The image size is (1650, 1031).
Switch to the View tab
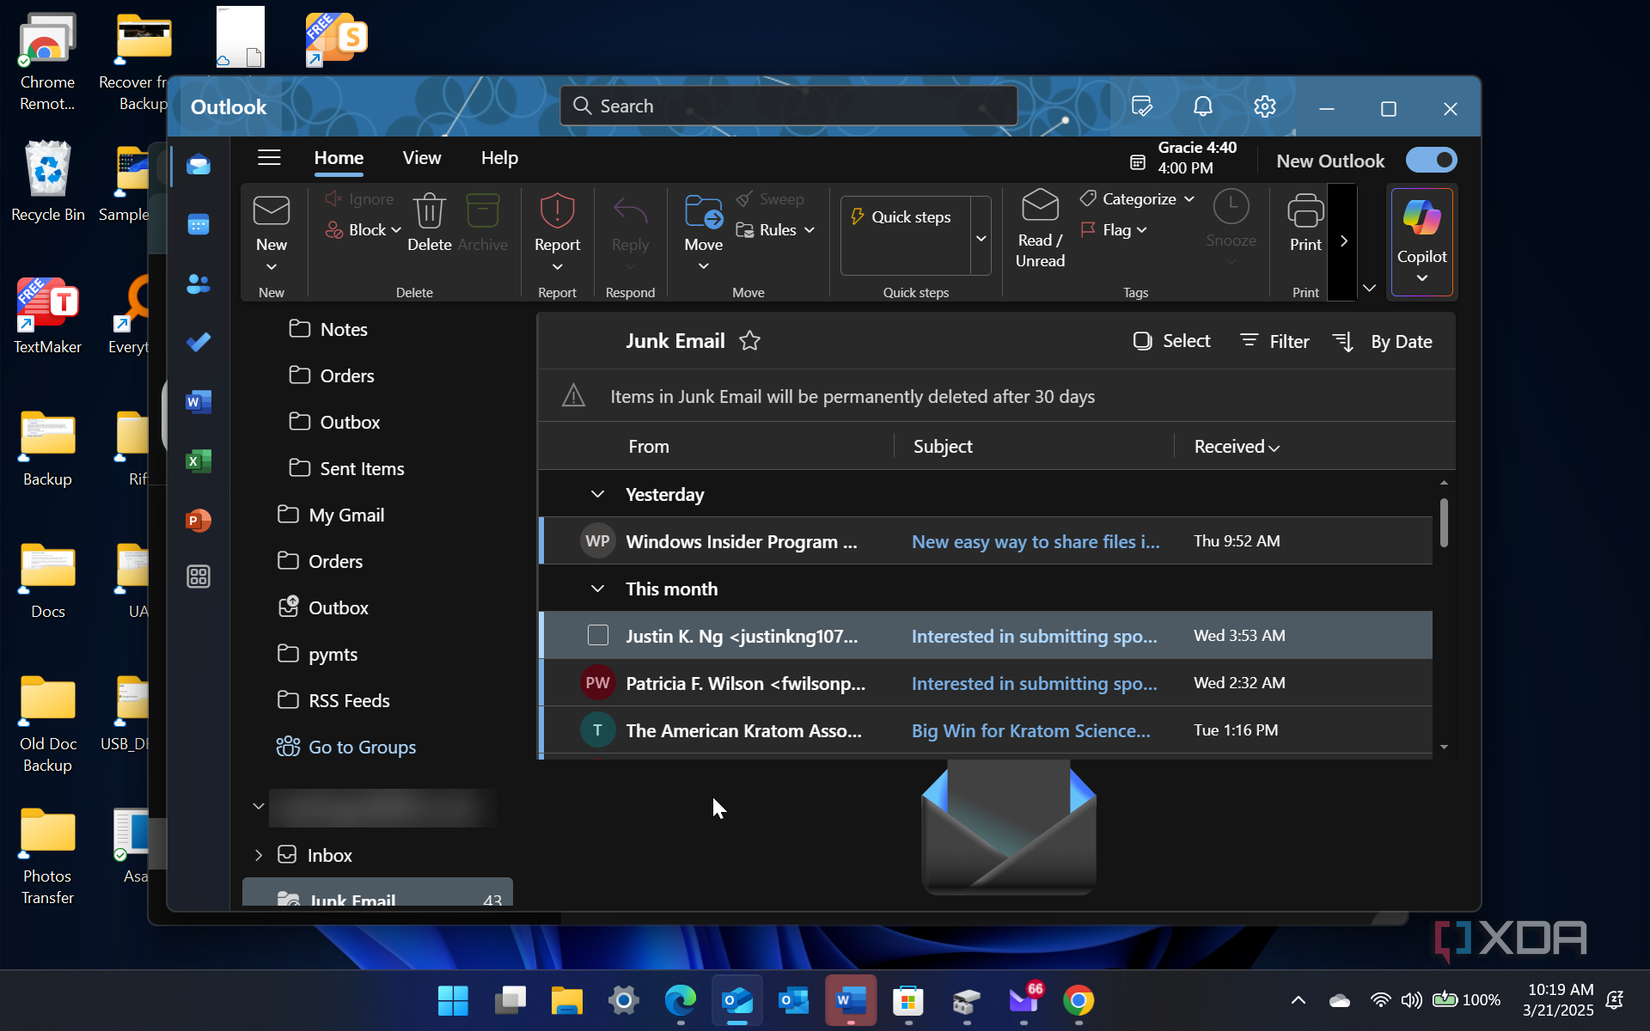point(421,158)
